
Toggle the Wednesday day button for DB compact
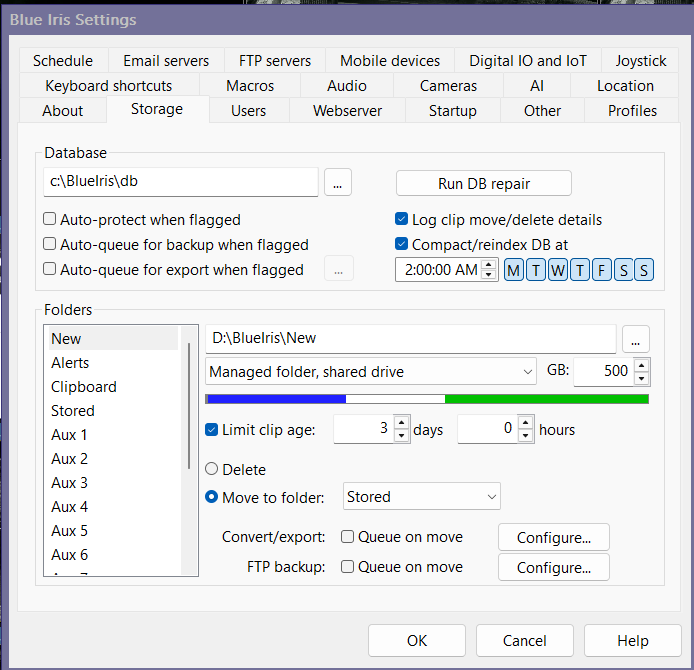(557, 270)
